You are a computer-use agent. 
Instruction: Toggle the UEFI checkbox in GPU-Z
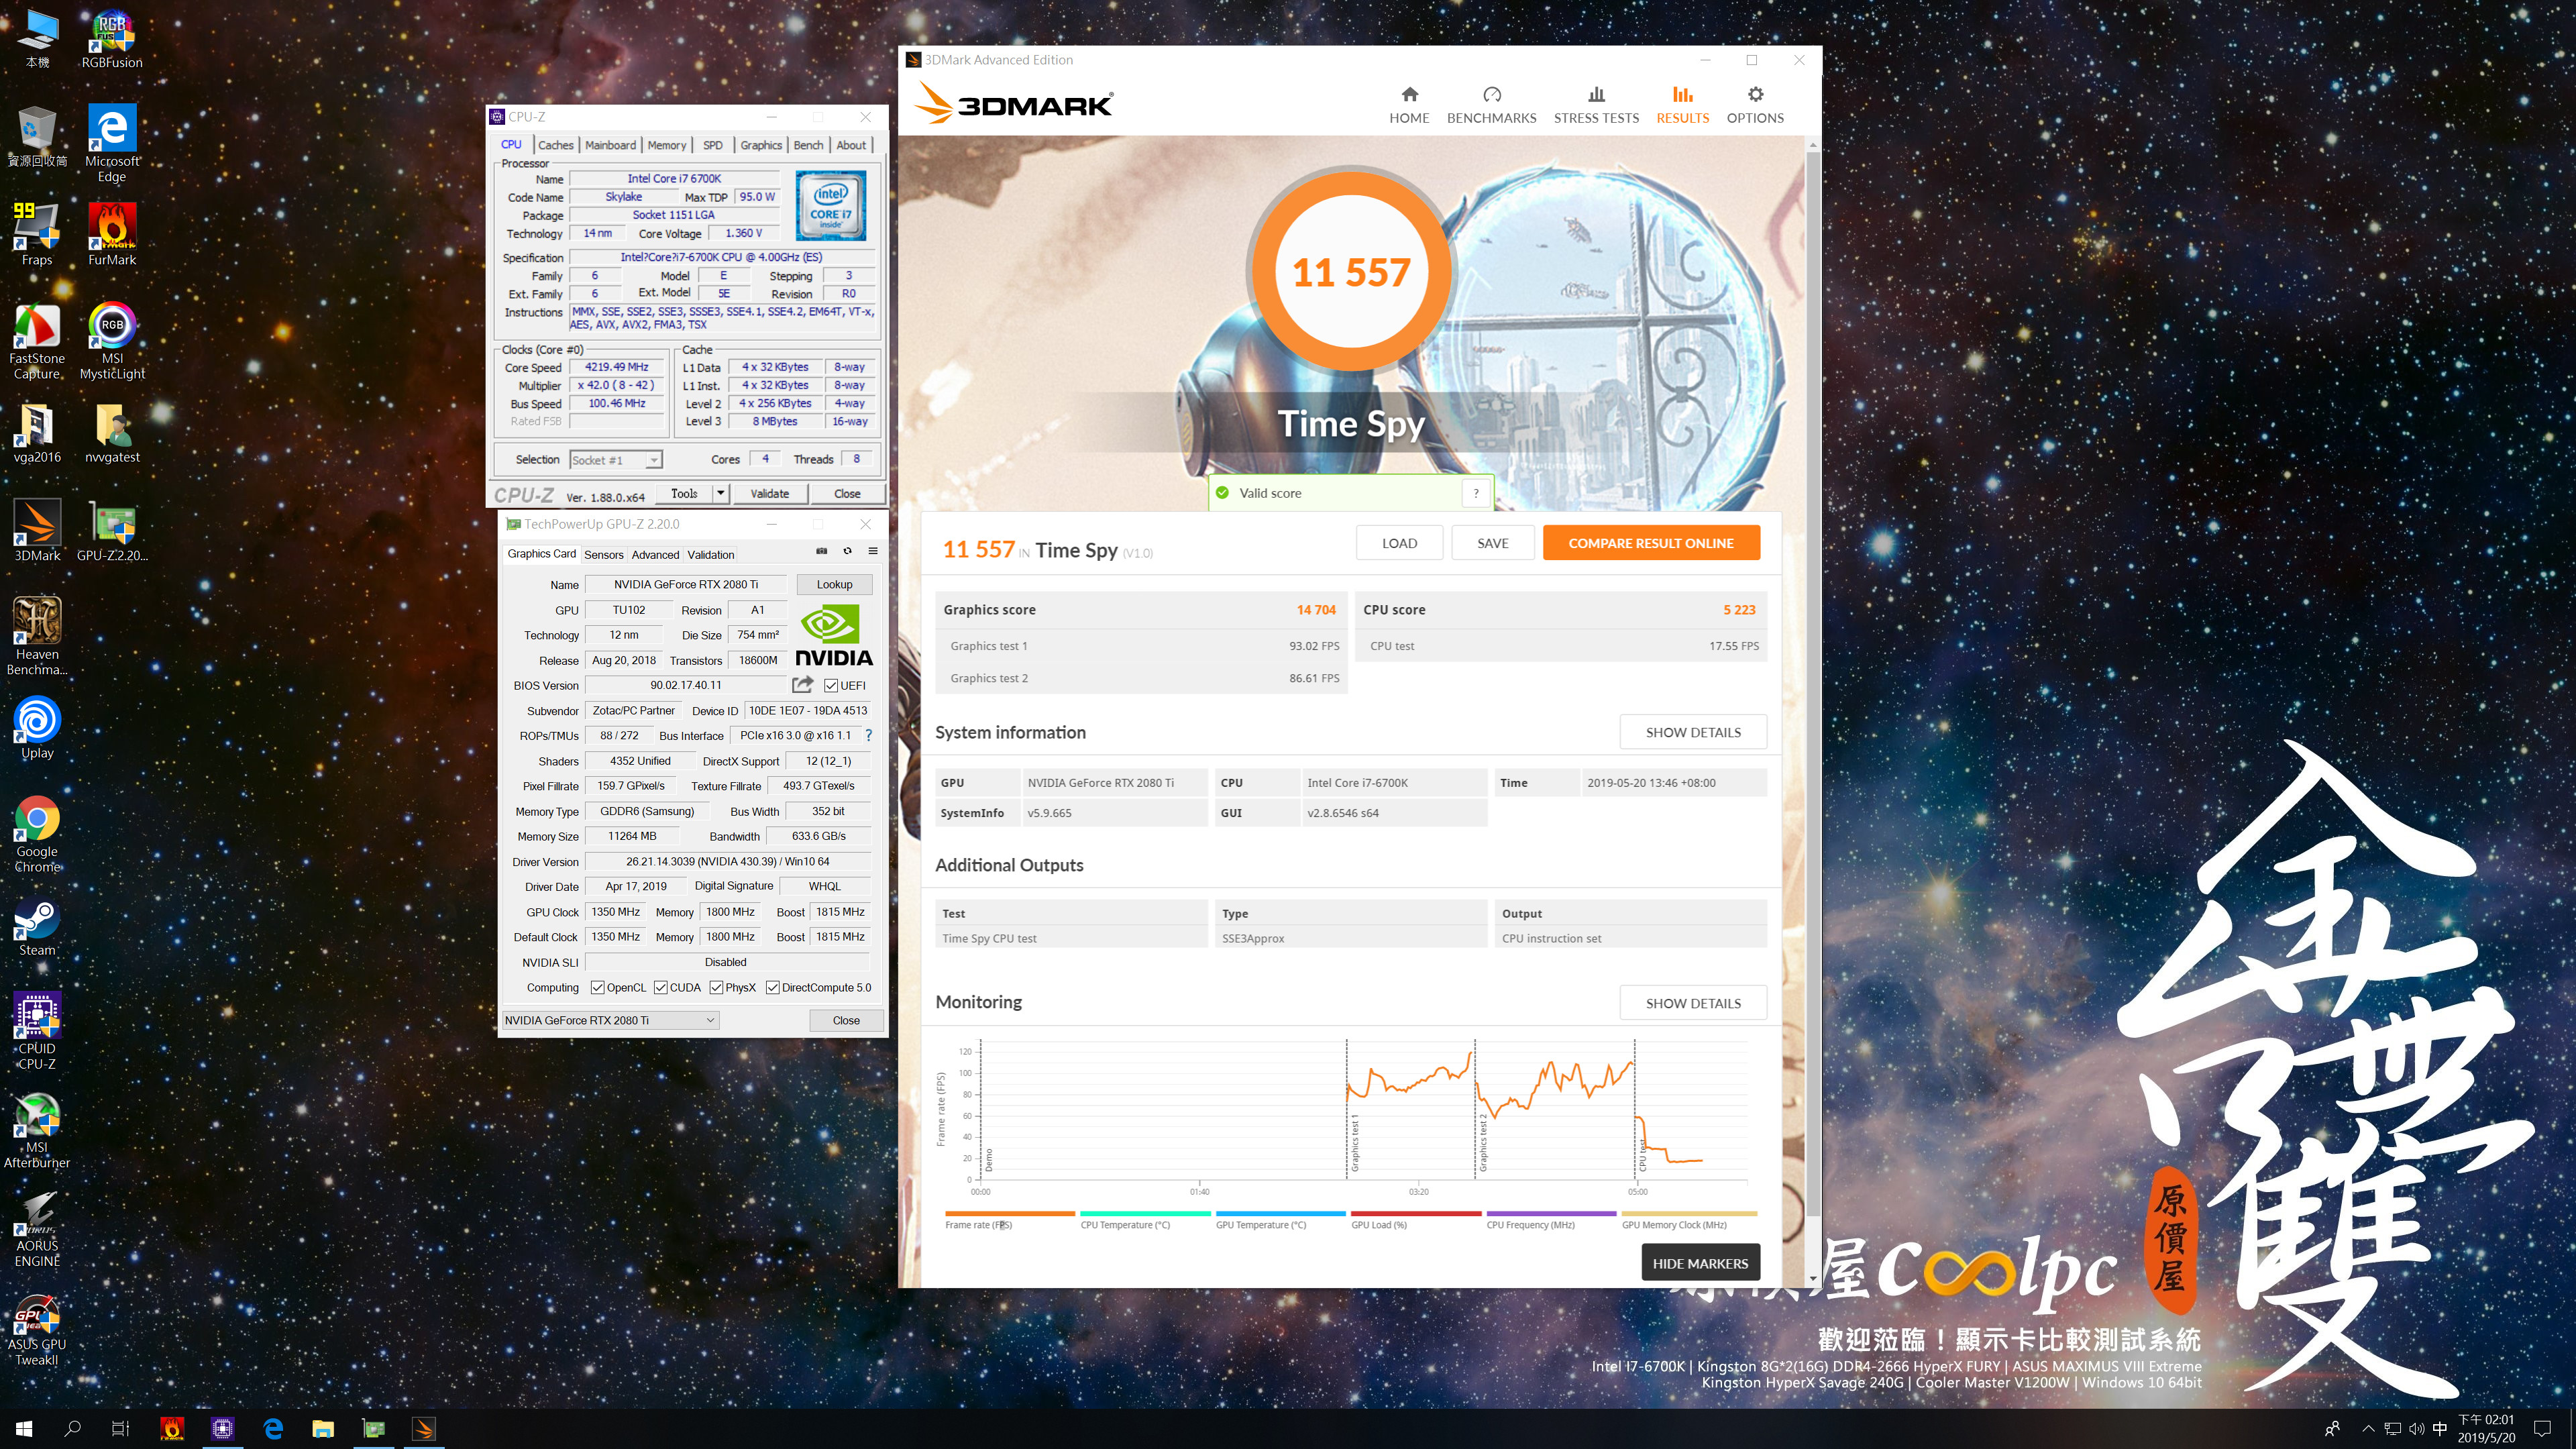point(831,686)
